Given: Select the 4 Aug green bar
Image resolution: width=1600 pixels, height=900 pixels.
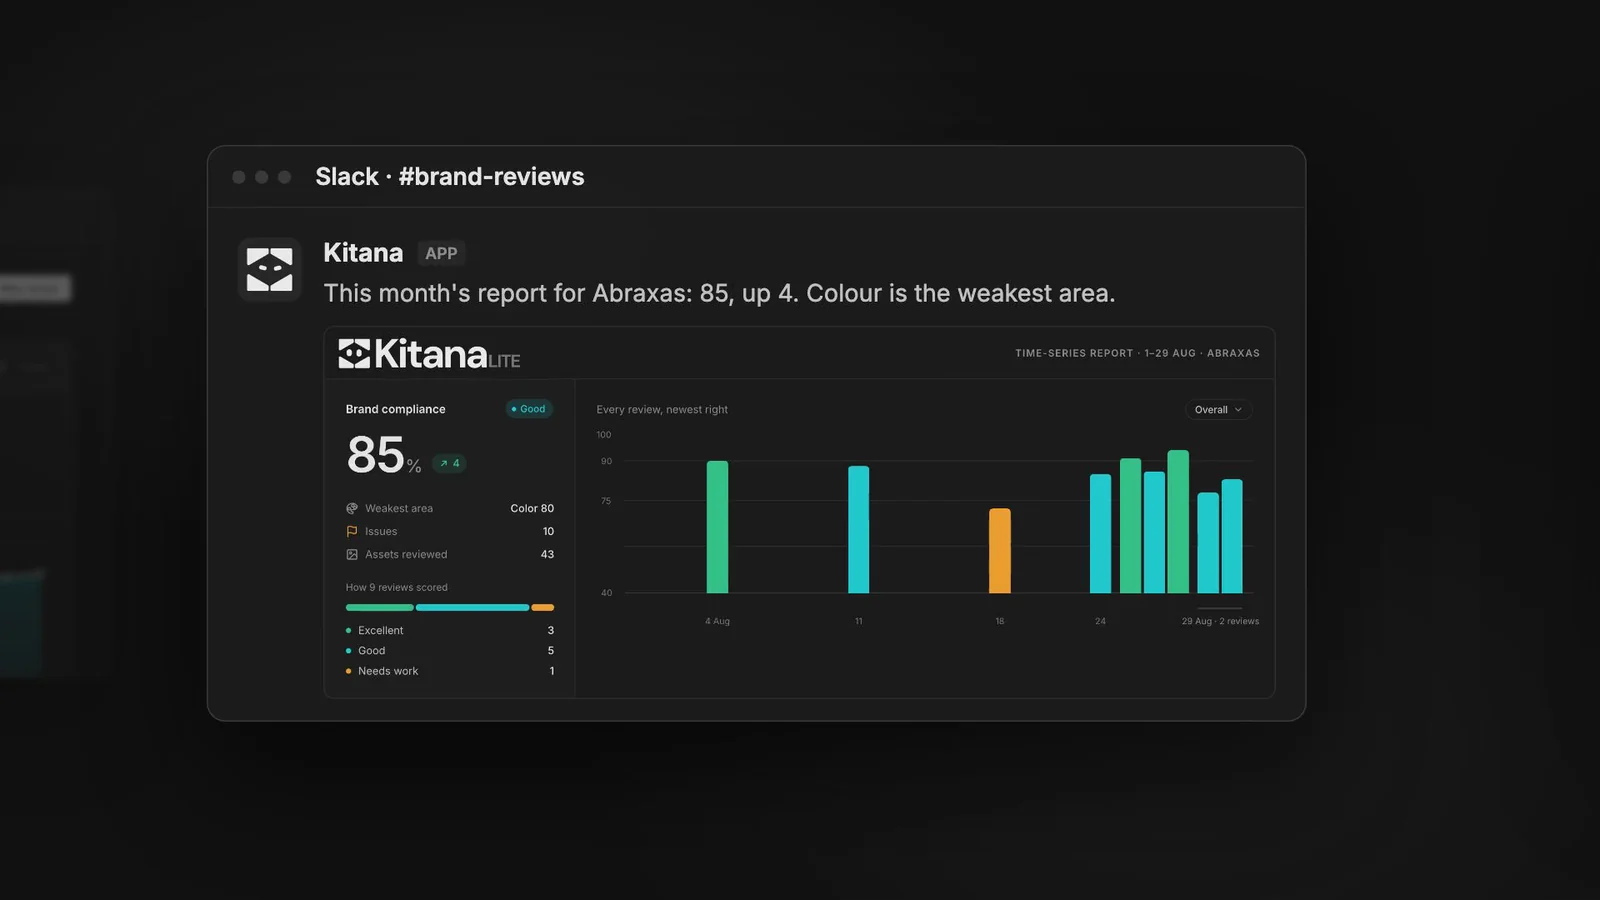Looking at the screenshot, I should [718, 527].
